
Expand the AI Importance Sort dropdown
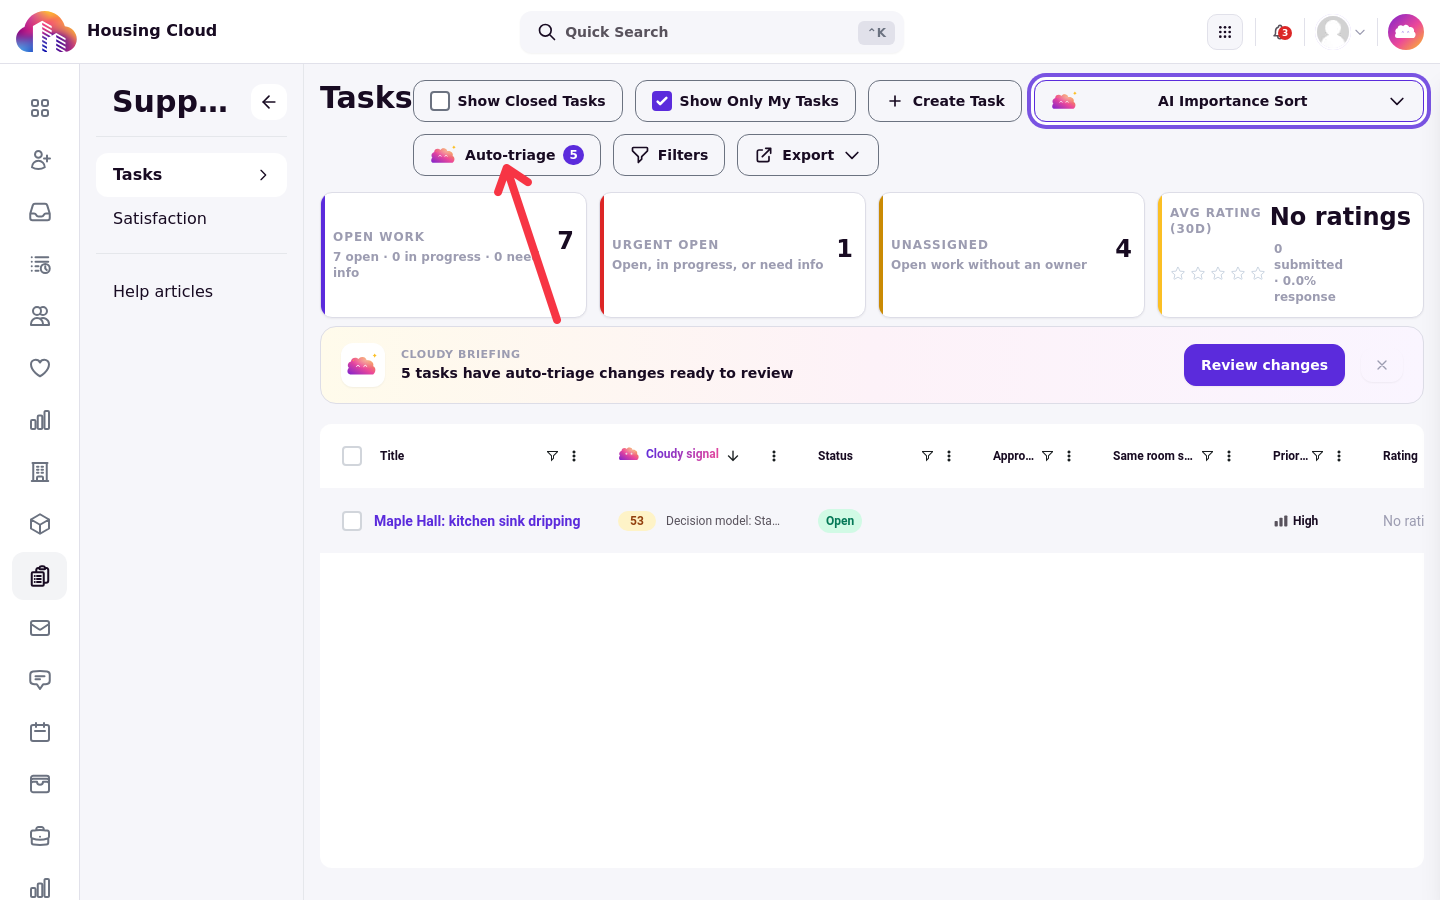(x=1229, y=101)
